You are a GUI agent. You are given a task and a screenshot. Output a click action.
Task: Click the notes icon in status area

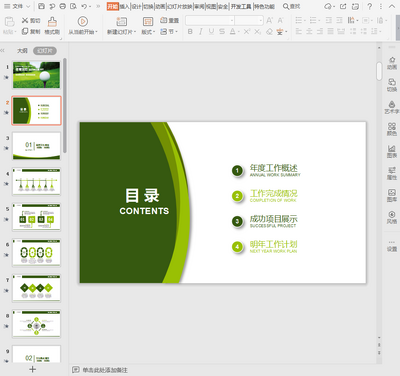(76, 370)
